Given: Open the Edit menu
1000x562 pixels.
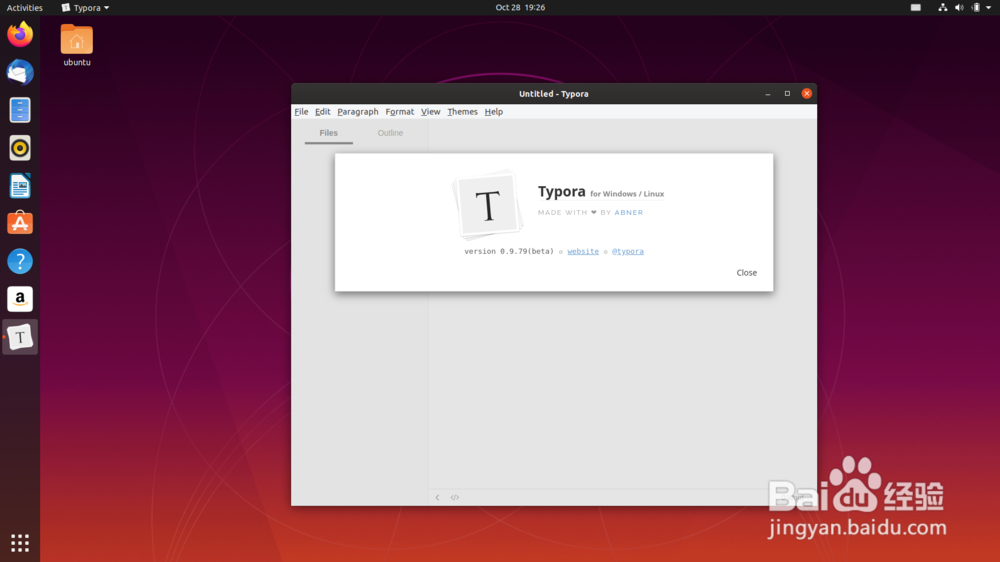Looking at the screenshot, I should pos(323,112).
